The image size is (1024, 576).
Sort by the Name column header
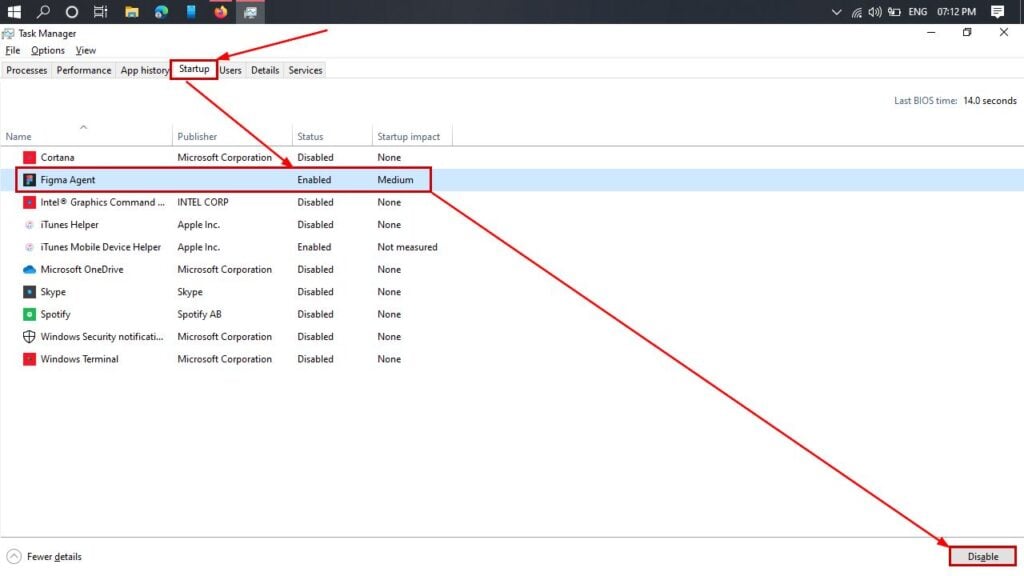tap(86, 135)
